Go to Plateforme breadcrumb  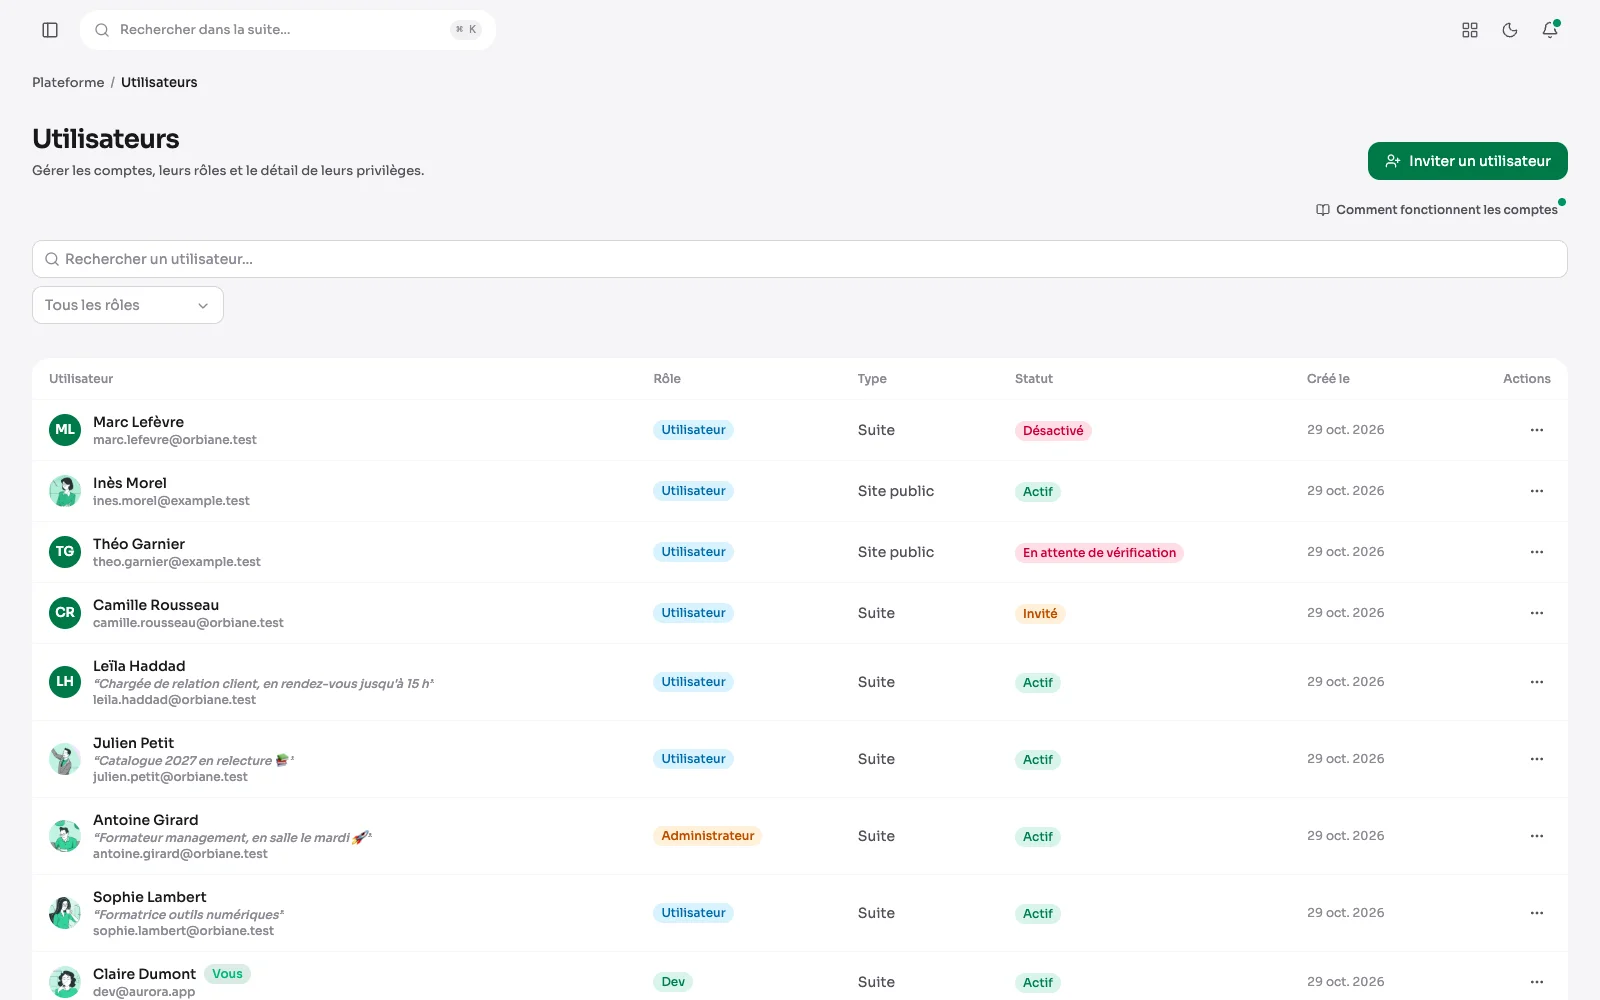(68, 82)
